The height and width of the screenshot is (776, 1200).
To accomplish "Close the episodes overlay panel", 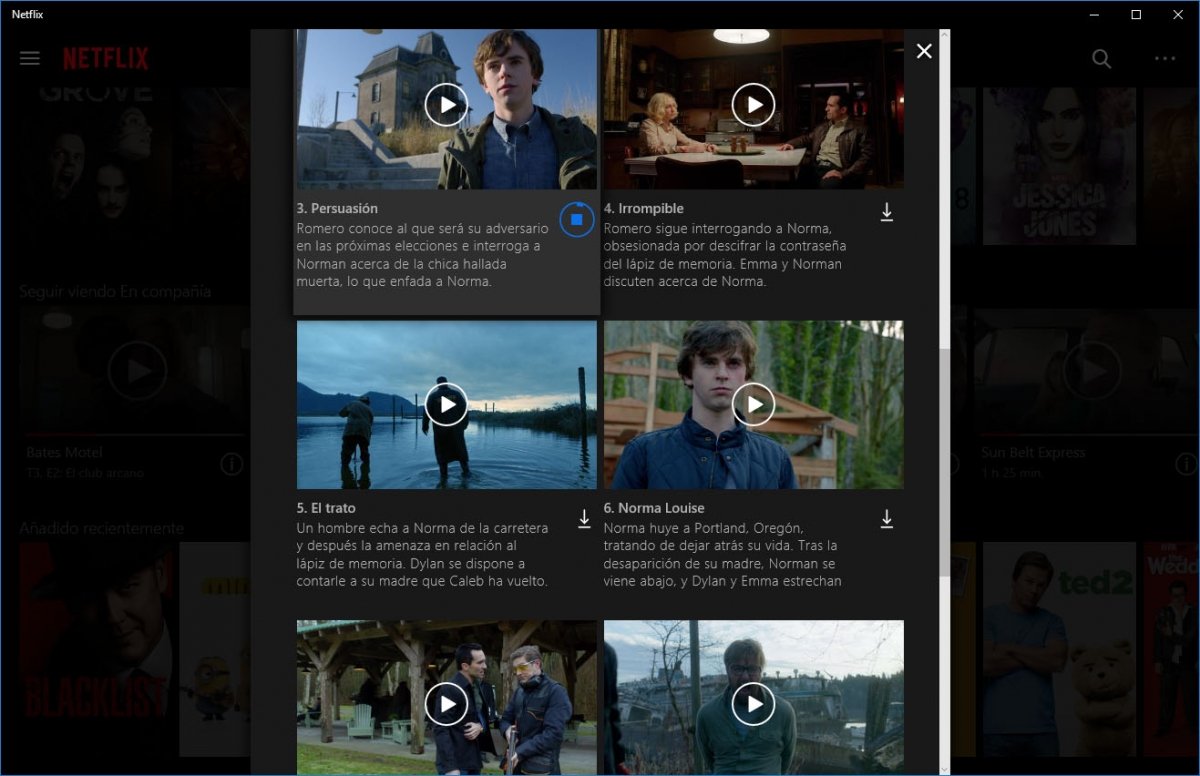I will coord(924,51).
